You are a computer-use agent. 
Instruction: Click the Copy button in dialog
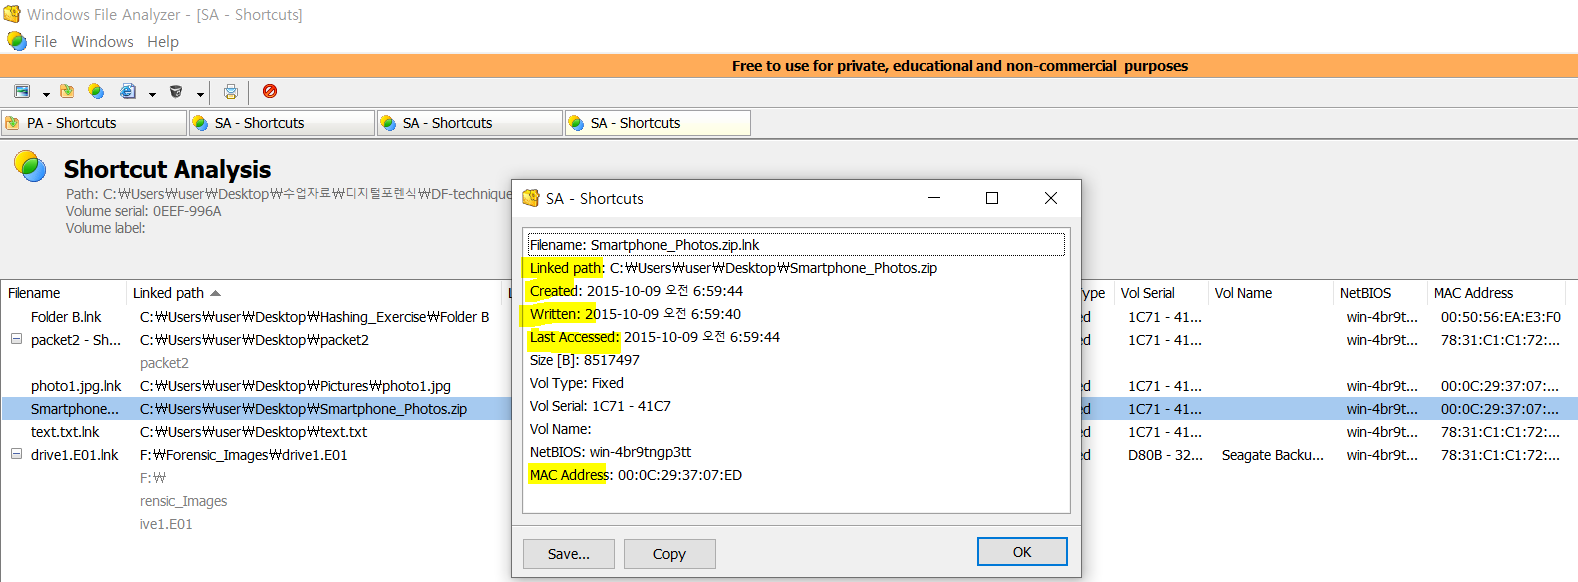669,554
